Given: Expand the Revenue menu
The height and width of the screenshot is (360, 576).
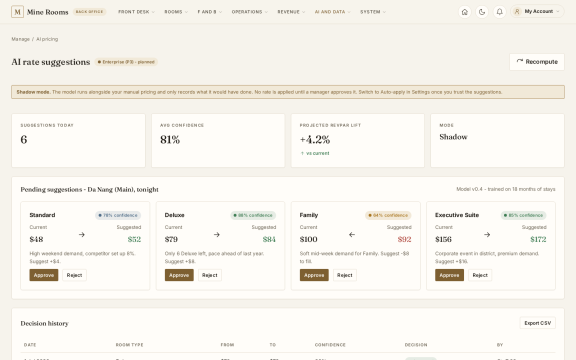Looking at the screenshot, I should (x=291, y=12).
